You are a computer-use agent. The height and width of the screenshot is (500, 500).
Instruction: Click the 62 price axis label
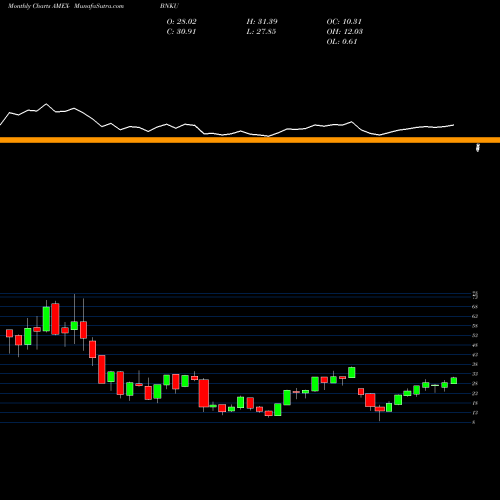[475, 316]
